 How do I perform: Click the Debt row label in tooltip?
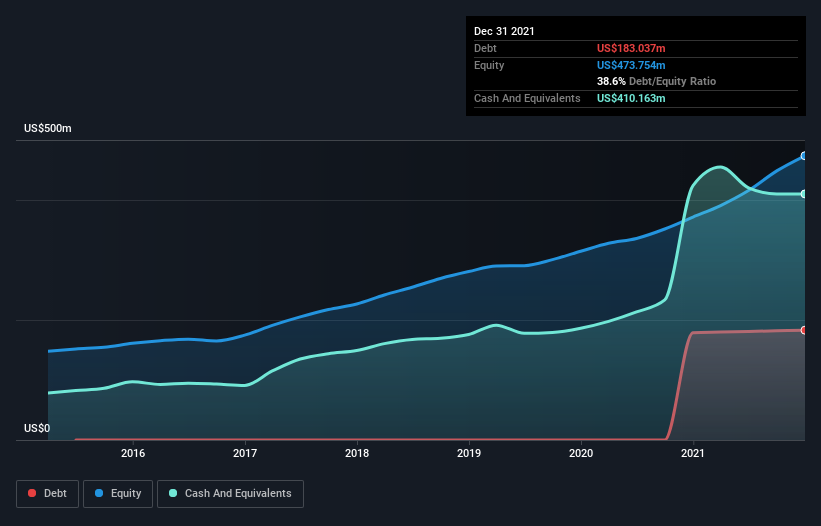point(485,48)
